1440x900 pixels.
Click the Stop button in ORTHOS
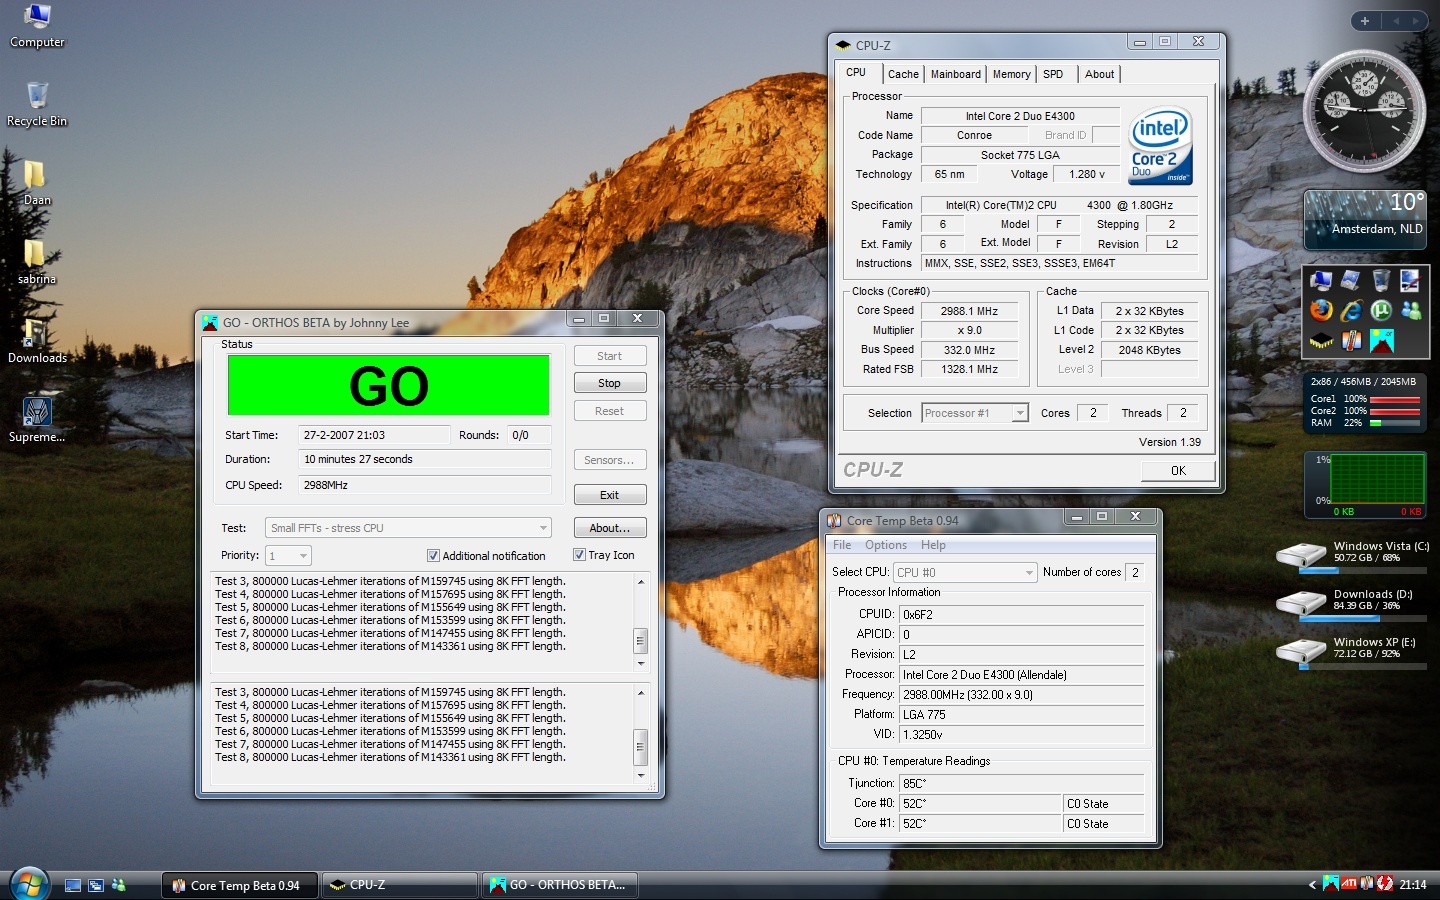coord(610,383)
